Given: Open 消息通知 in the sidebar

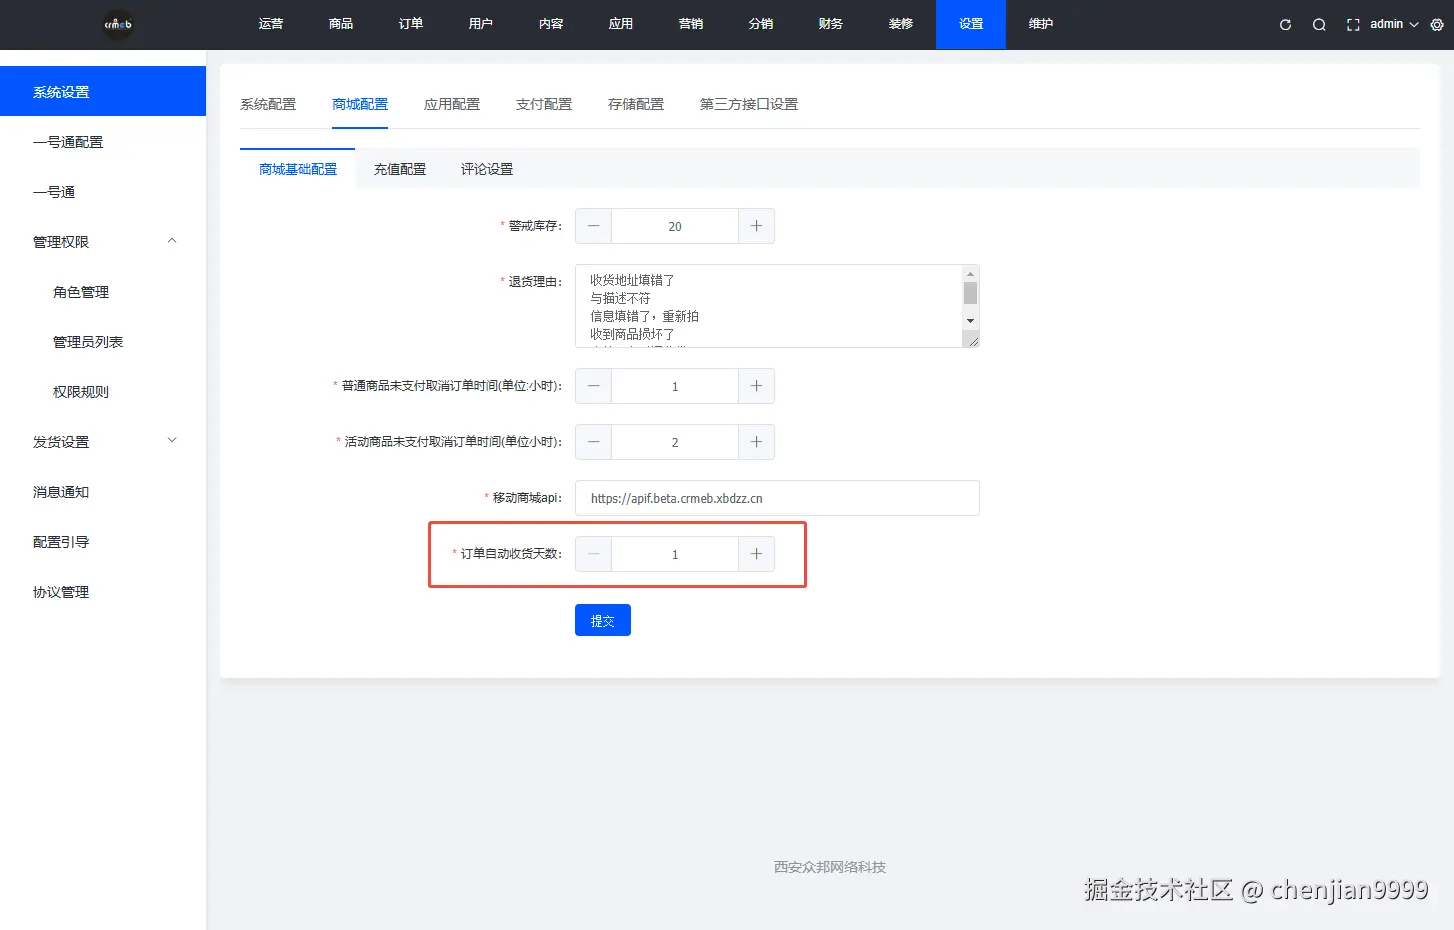Looking at the screenshot, I should pyautogui.click(x=103, y=491).
